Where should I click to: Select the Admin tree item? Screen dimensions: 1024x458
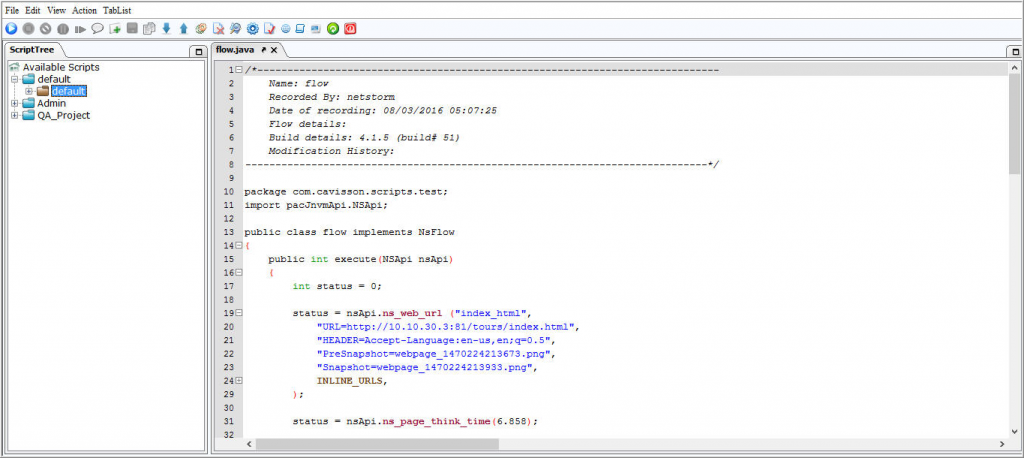52,103
